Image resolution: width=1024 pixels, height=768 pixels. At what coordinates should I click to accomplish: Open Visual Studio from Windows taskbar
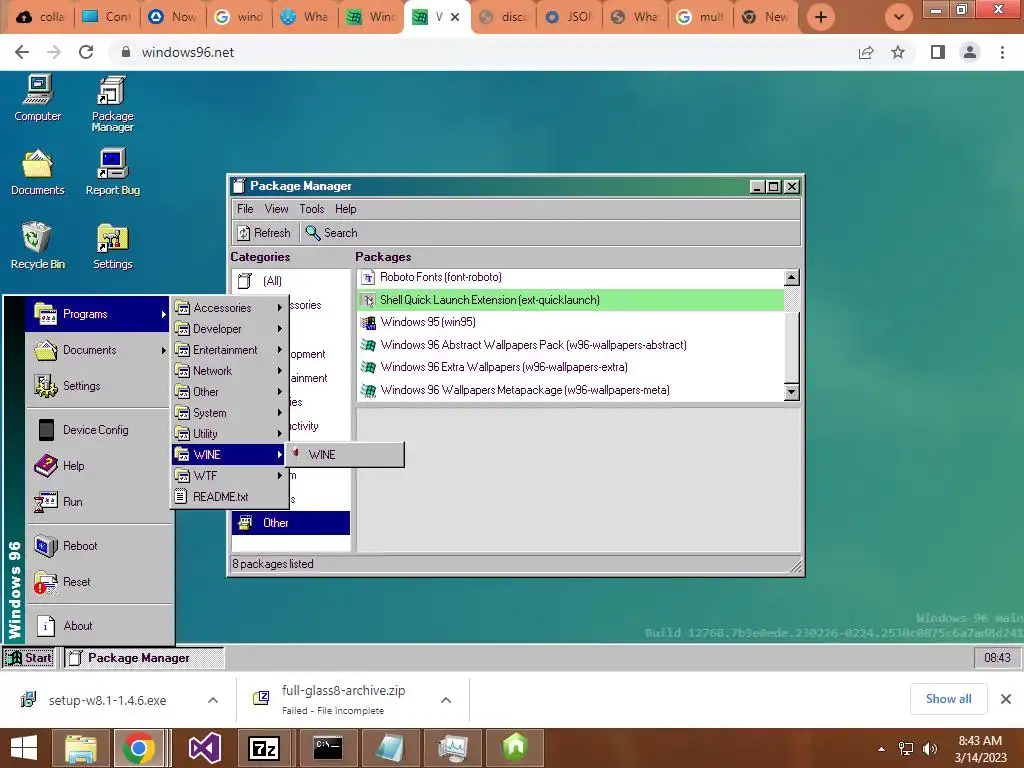point(205,748)
